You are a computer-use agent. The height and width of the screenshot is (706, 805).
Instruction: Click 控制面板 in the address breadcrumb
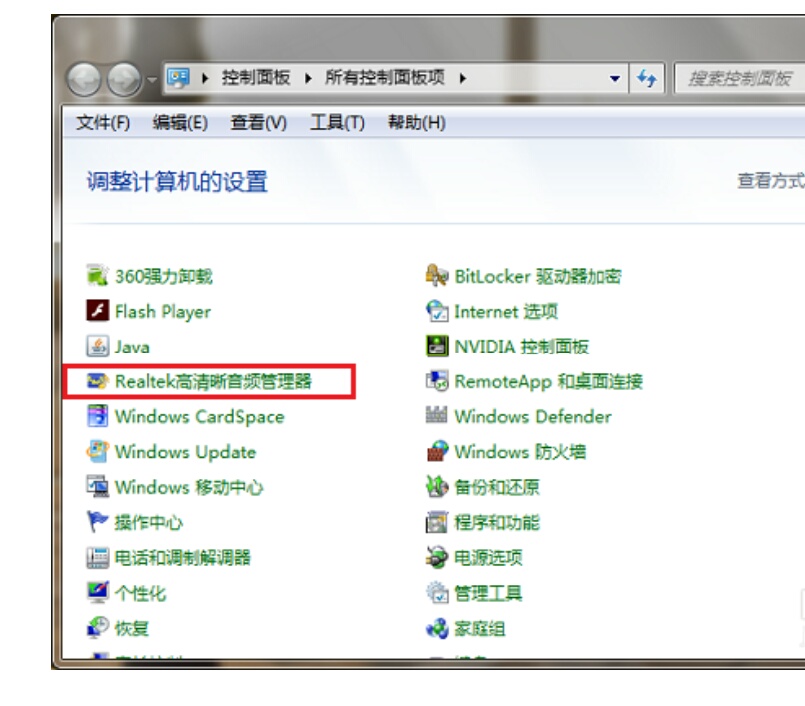pyautogui.click(x=256, y=78)
